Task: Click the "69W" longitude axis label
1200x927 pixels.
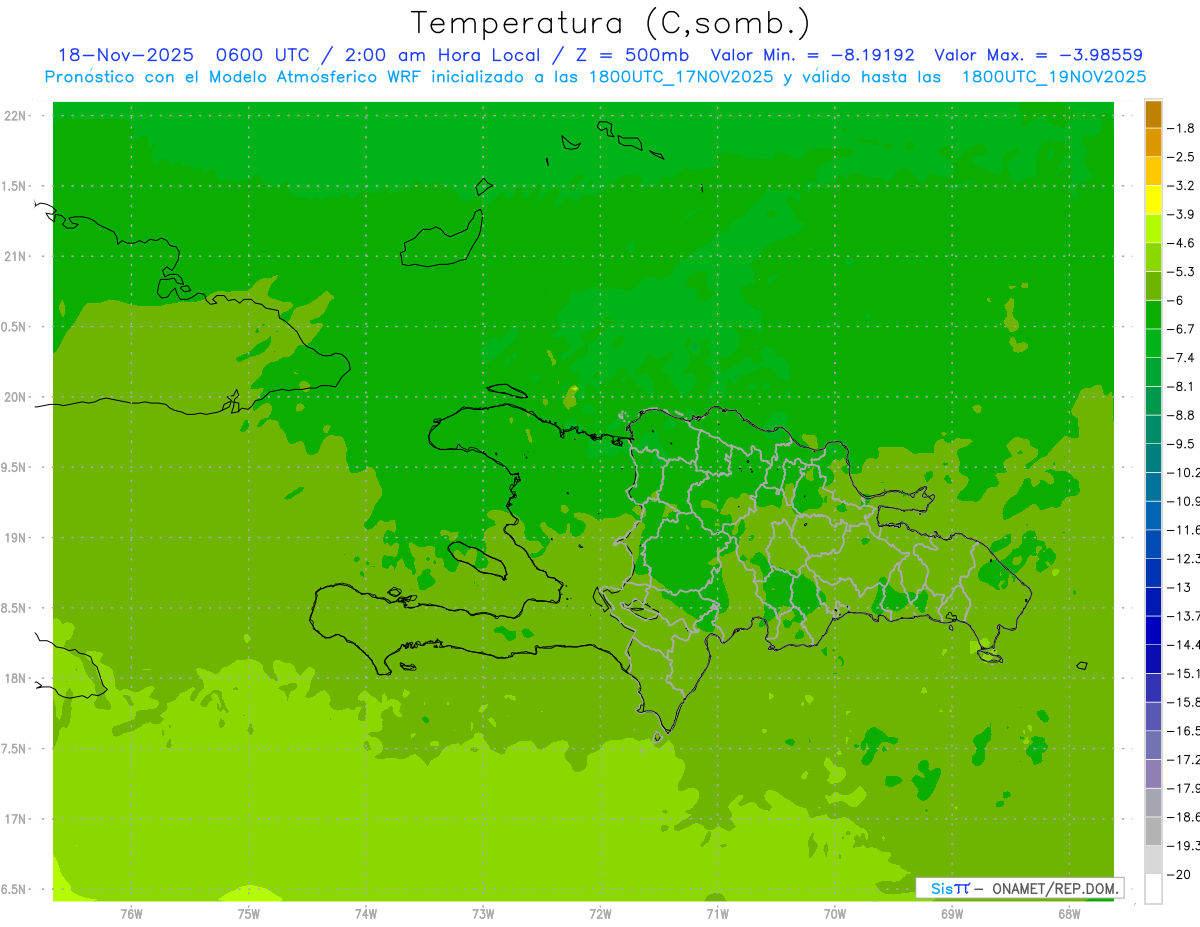Action: (x=952, y=912)
